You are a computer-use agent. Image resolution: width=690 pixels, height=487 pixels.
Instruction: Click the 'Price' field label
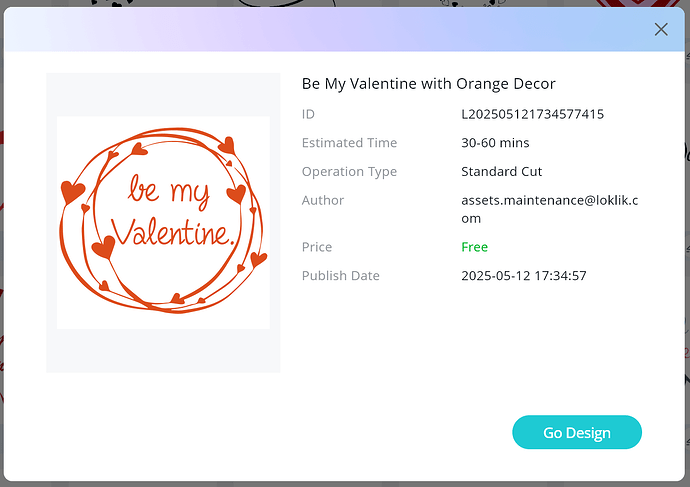[x=317, y=247]
